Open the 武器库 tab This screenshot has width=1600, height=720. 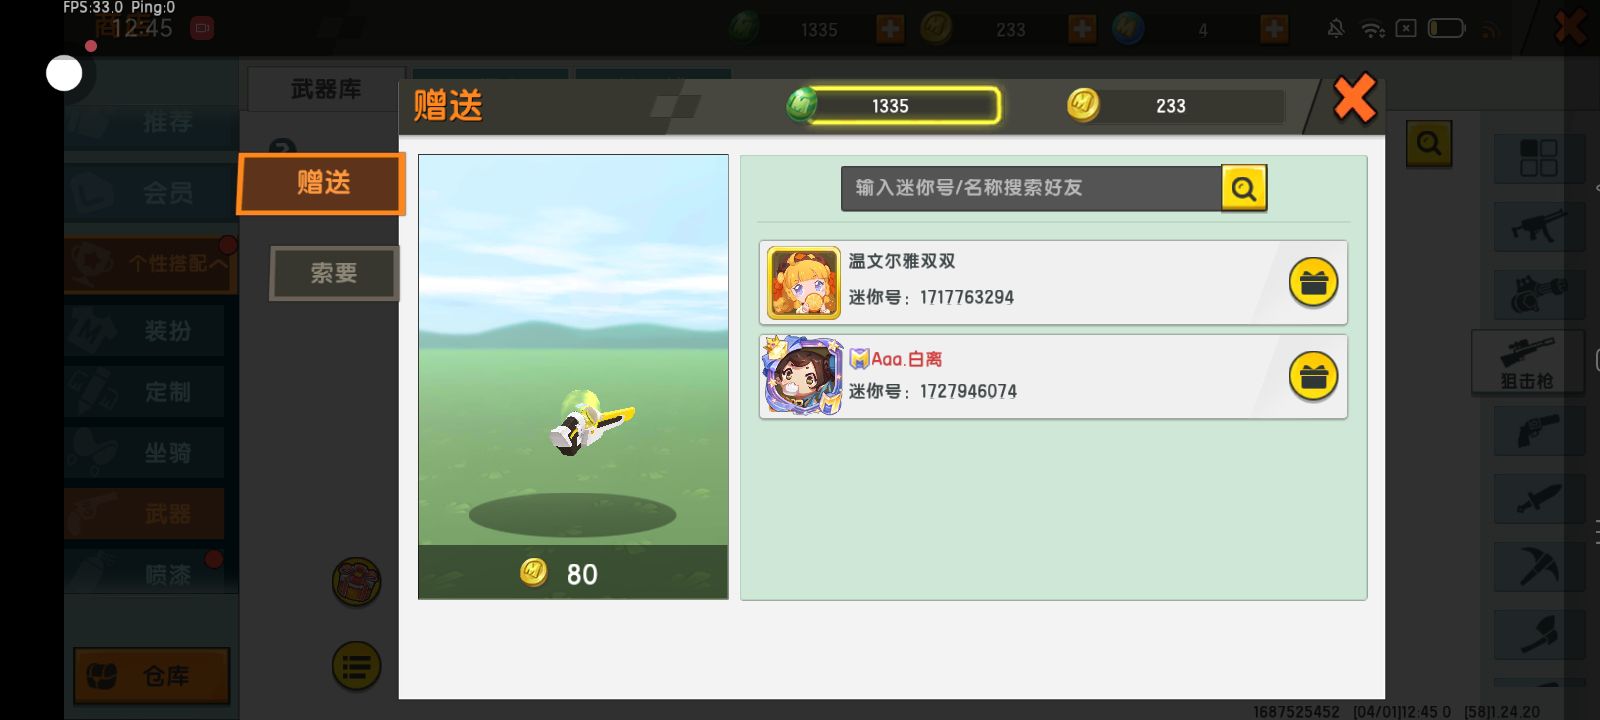[x=326, y=90]
